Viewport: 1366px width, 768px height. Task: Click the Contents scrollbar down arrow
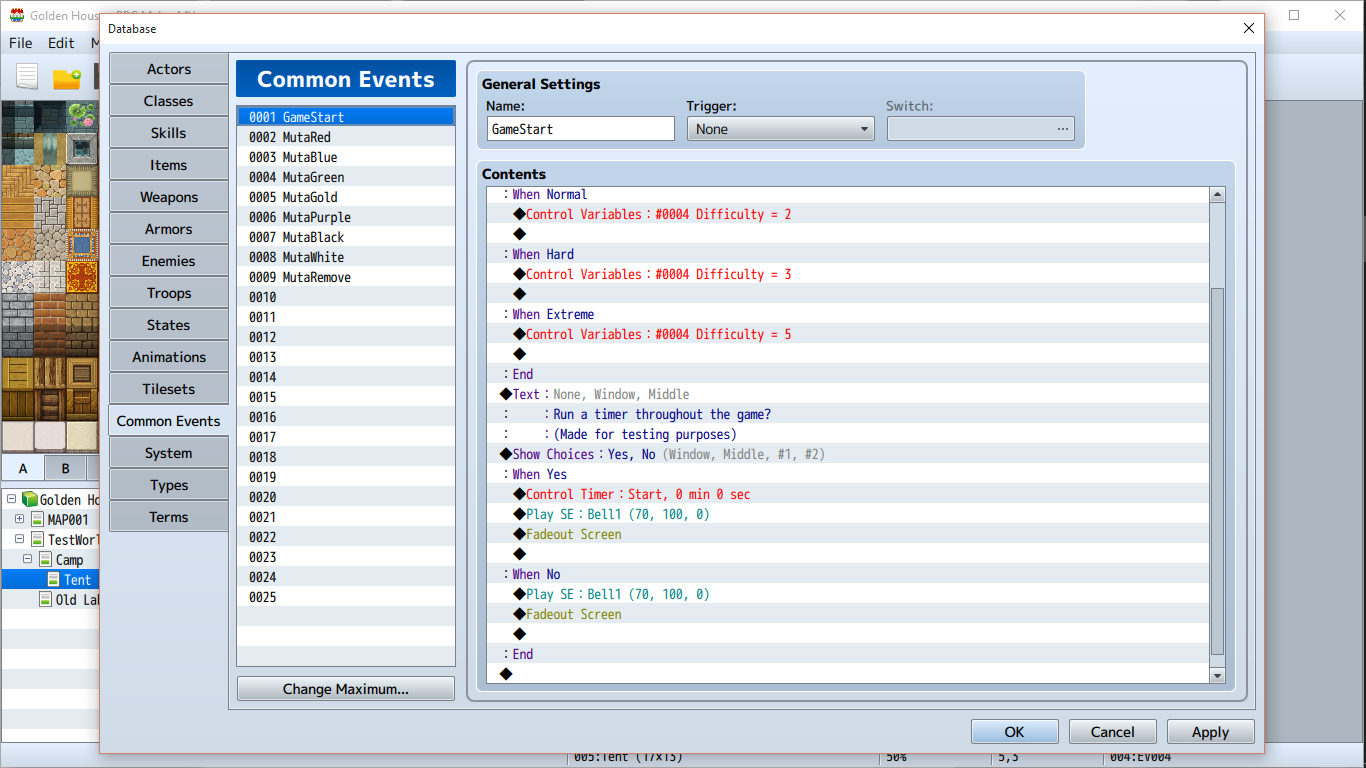click(x=1217, y=676)
